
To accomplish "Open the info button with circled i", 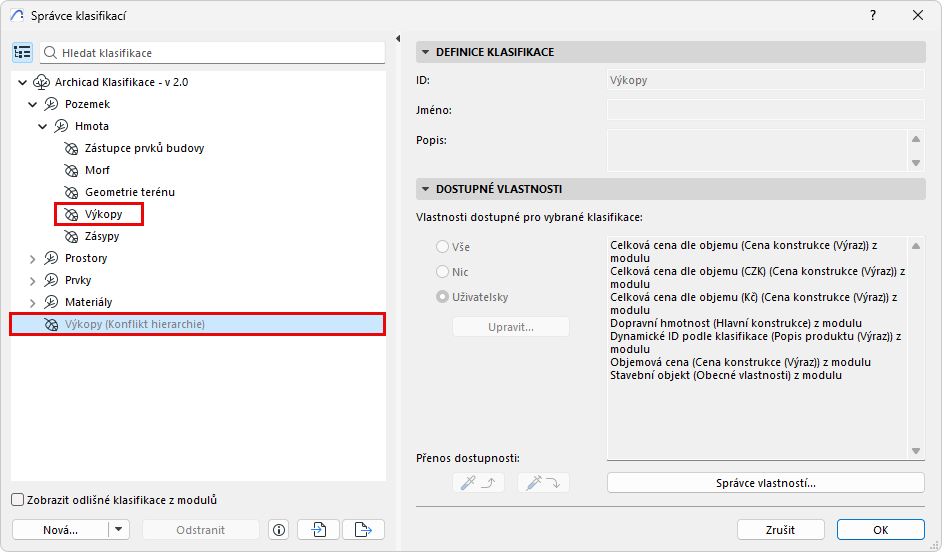I will pyautogui.click(x=279, y=530).
